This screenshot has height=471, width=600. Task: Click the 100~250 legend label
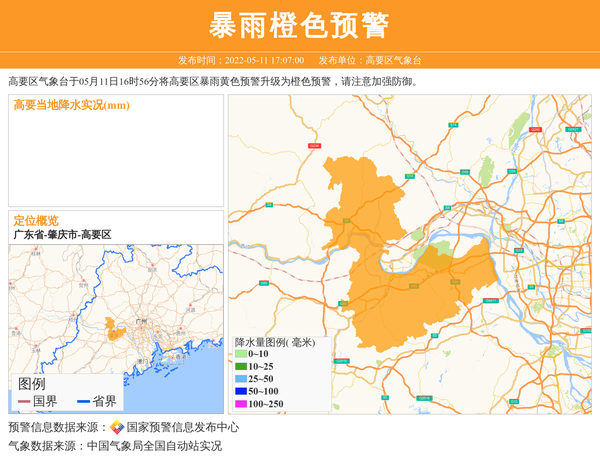pyautogui.click(x=266, y=404)
